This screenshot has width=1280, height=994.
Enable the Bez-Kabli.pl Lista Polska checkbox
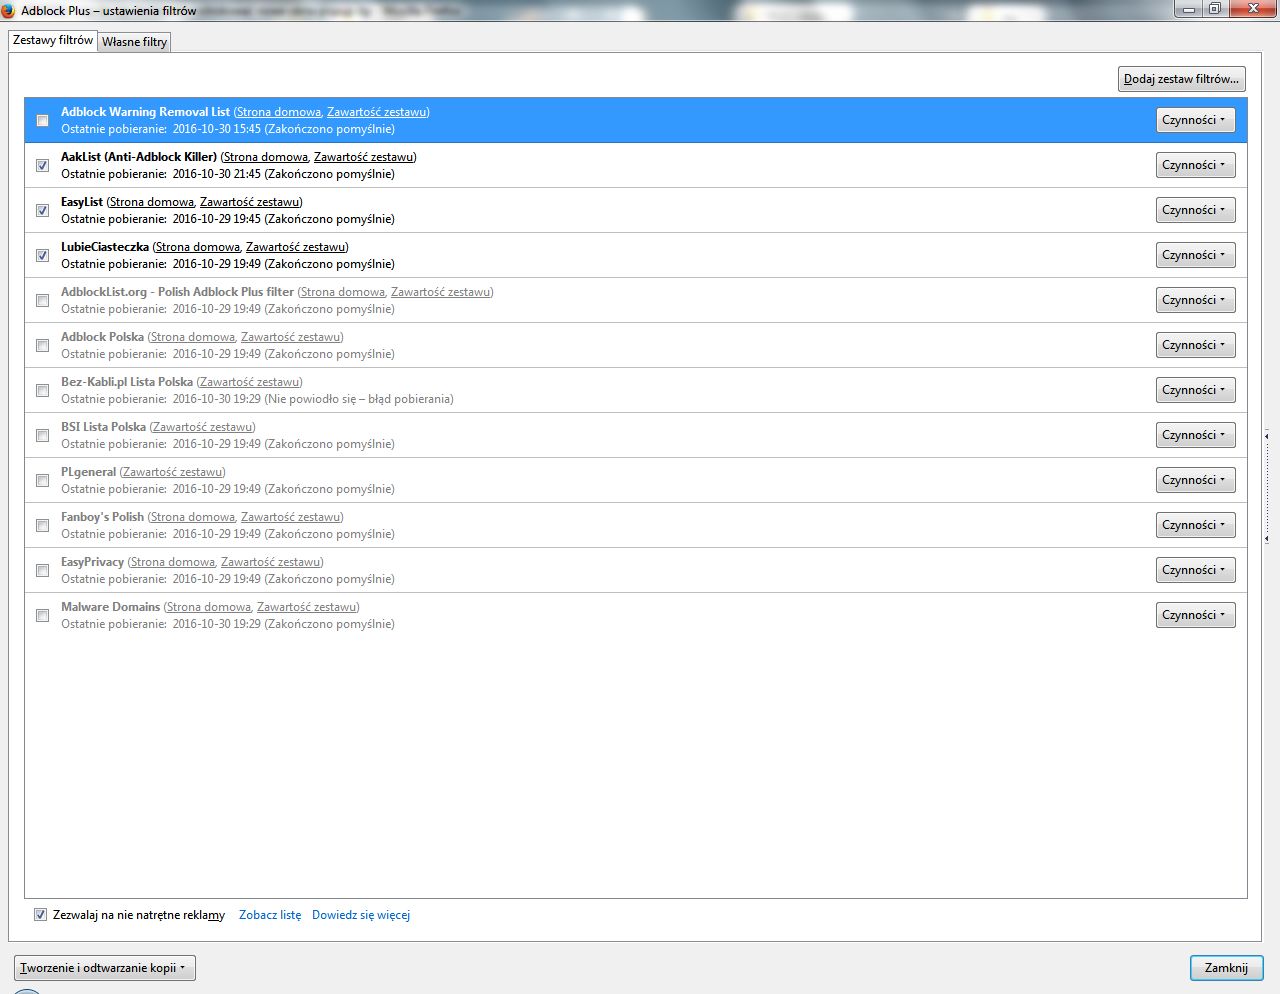click(42, 390)
